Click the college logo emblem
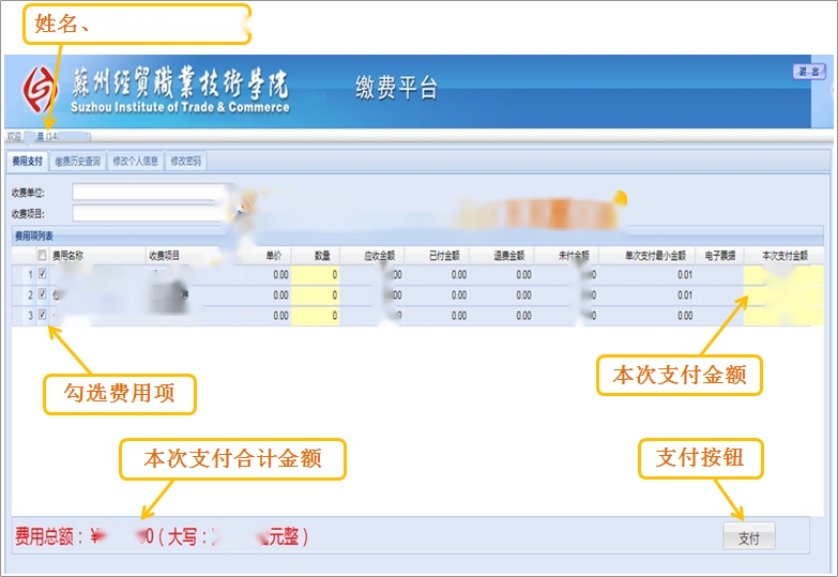838x577 pixels. (39, 91)
